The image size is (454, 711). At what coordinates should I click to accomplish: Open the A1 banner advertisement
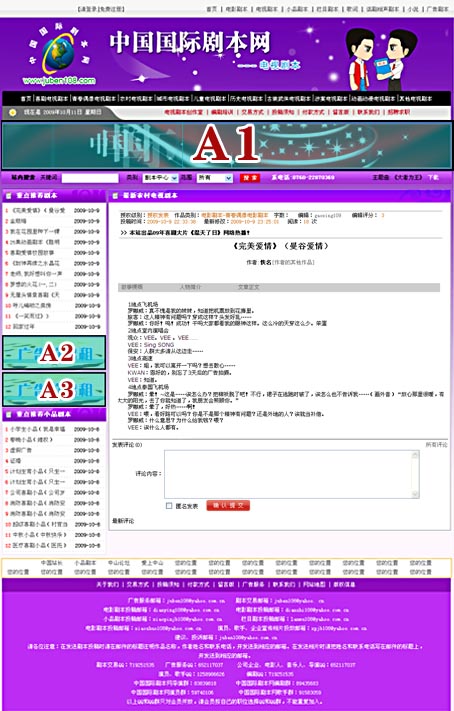[x=227, y=146]
